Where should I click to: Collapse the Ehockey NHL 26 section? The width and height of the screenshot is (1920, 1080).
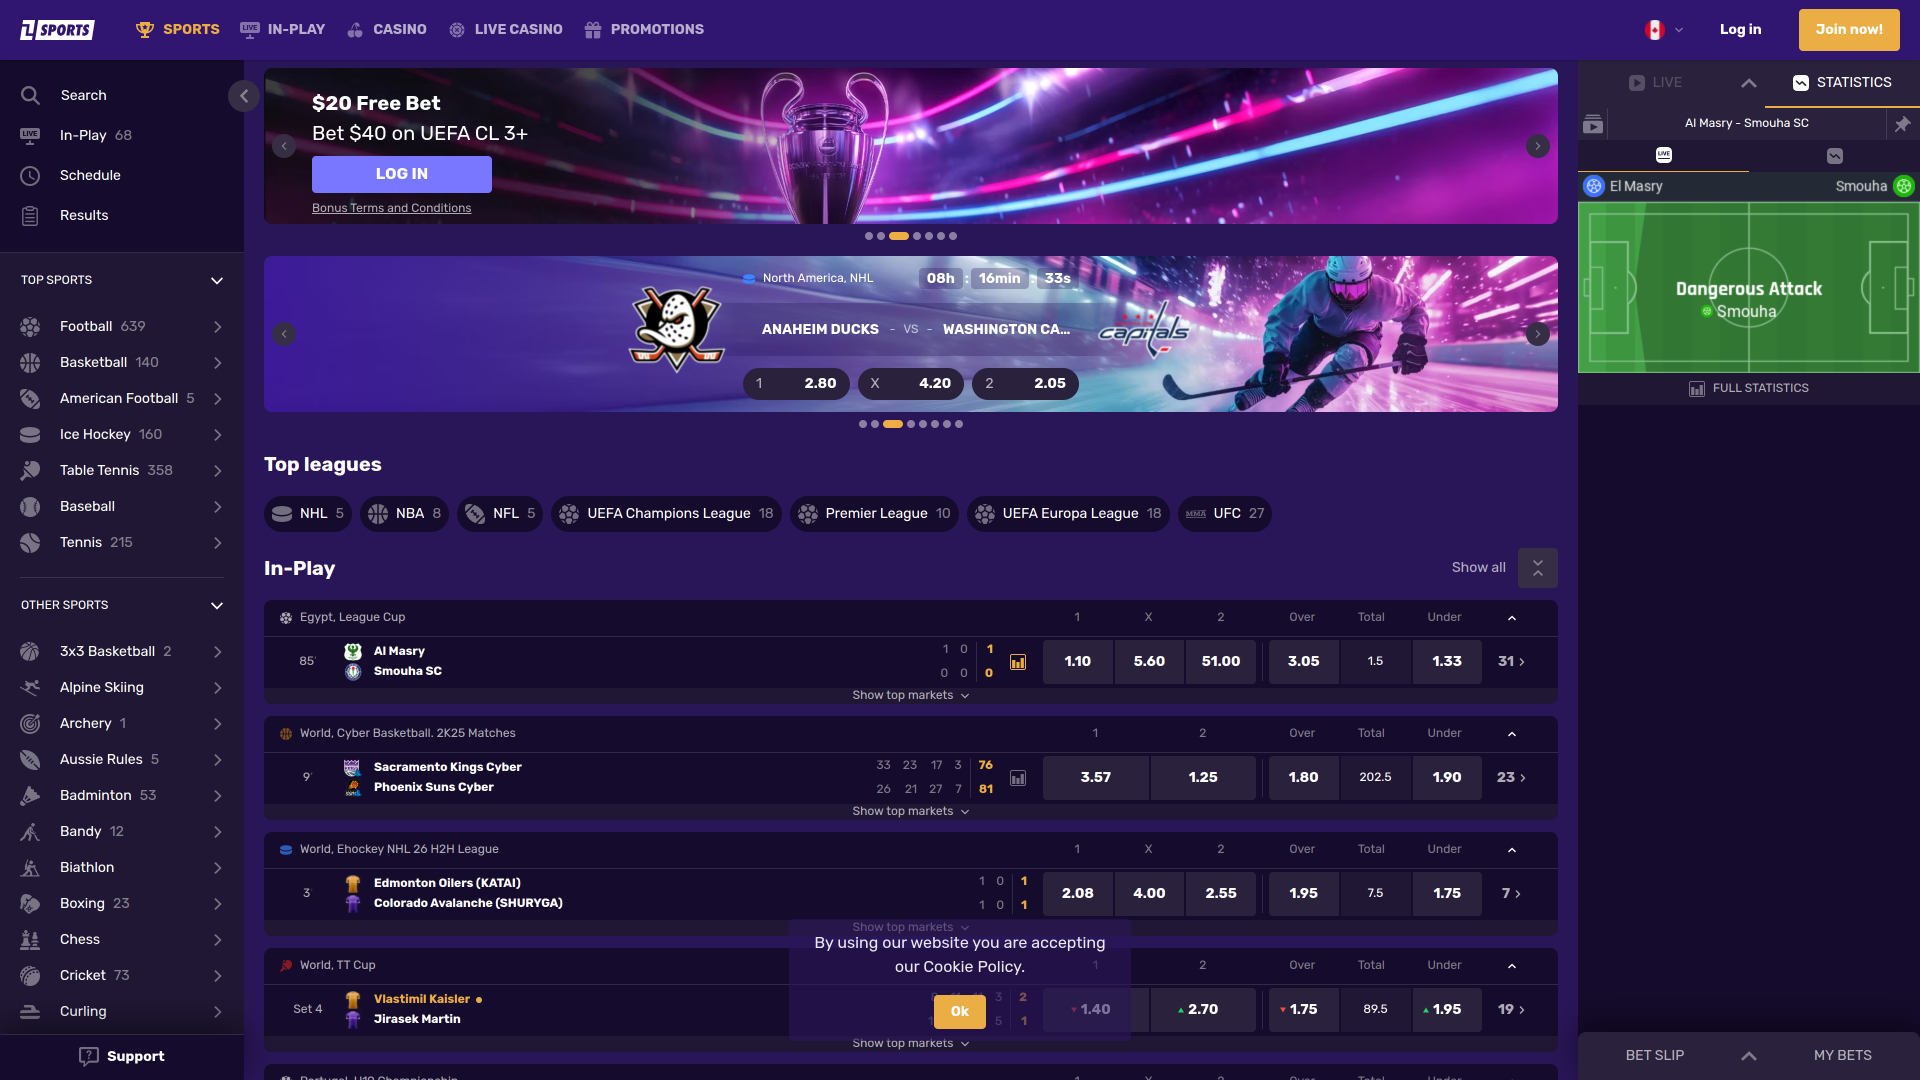pyautogui.click(x=1512, y=850)
